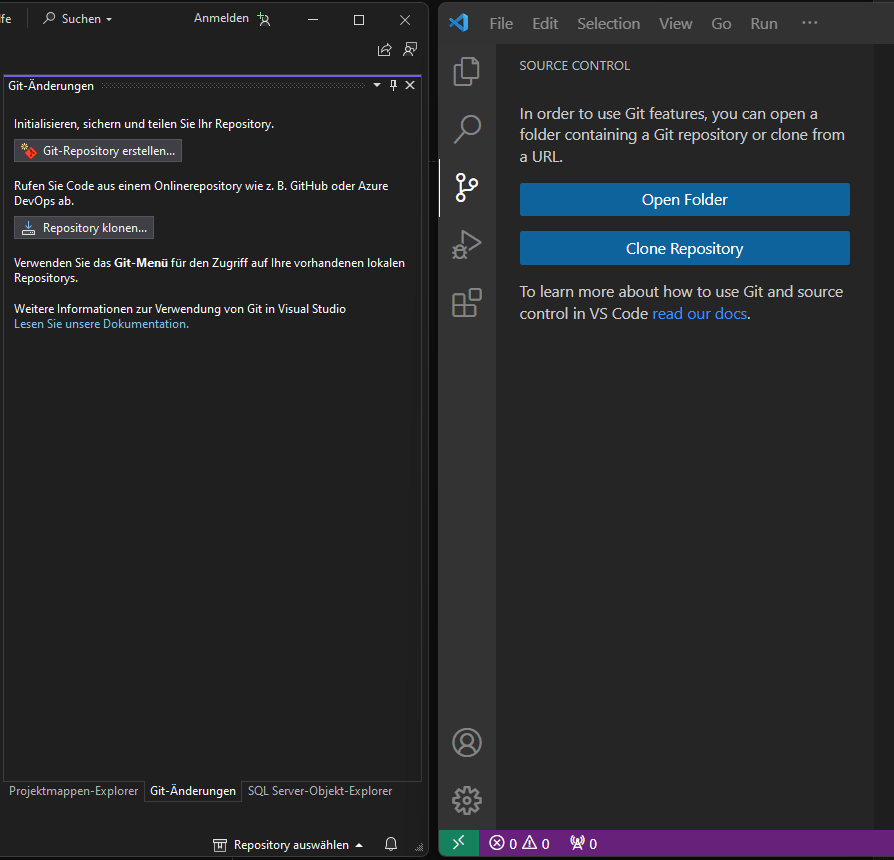Open Run and Debug view in VS Code

[466, 245]
